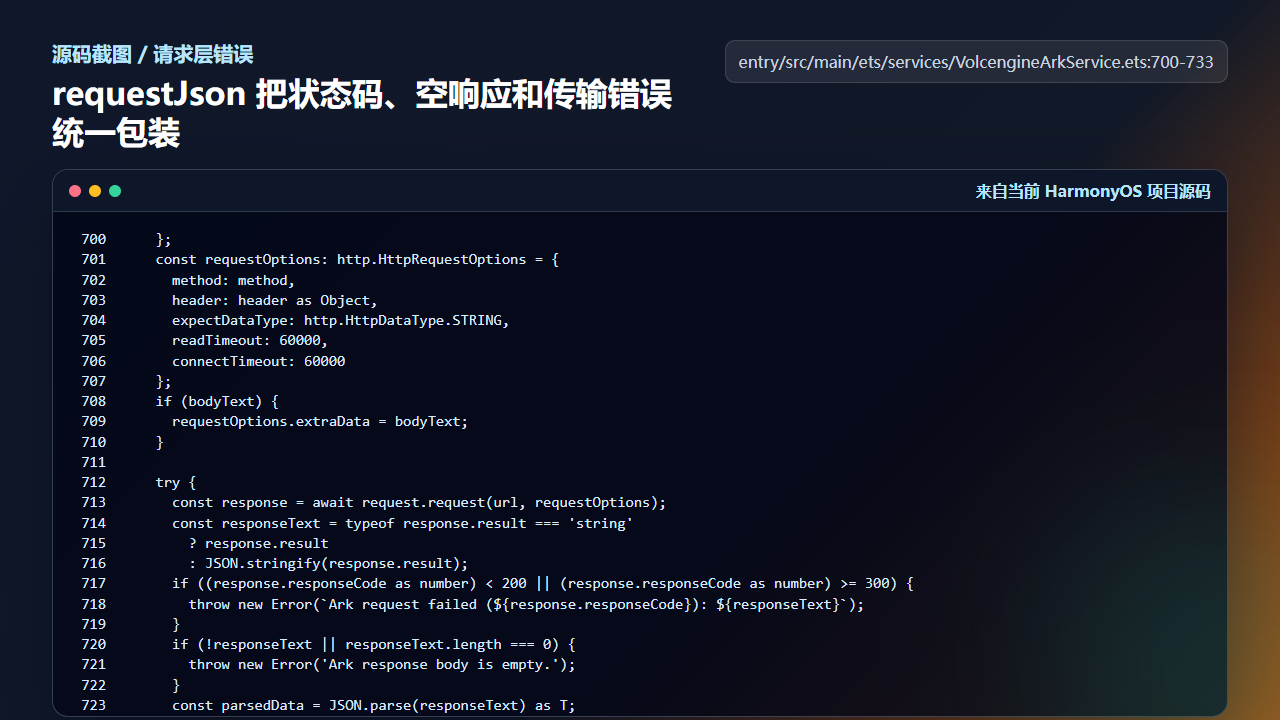Click line number 719

[94, 624]
